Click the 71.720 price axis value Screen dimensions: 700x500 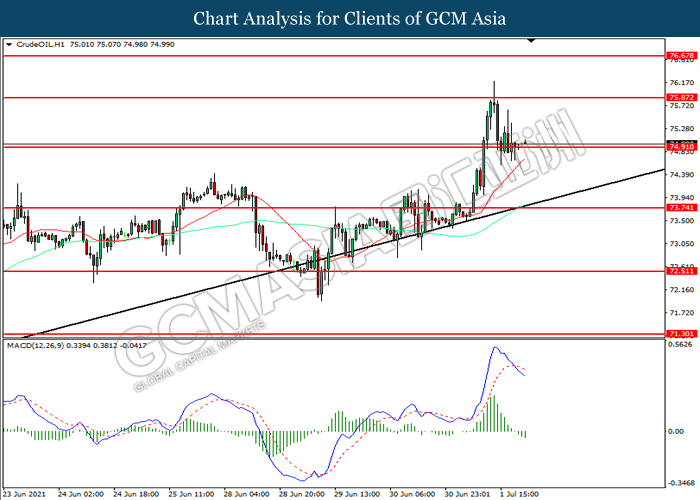[682, 313]
